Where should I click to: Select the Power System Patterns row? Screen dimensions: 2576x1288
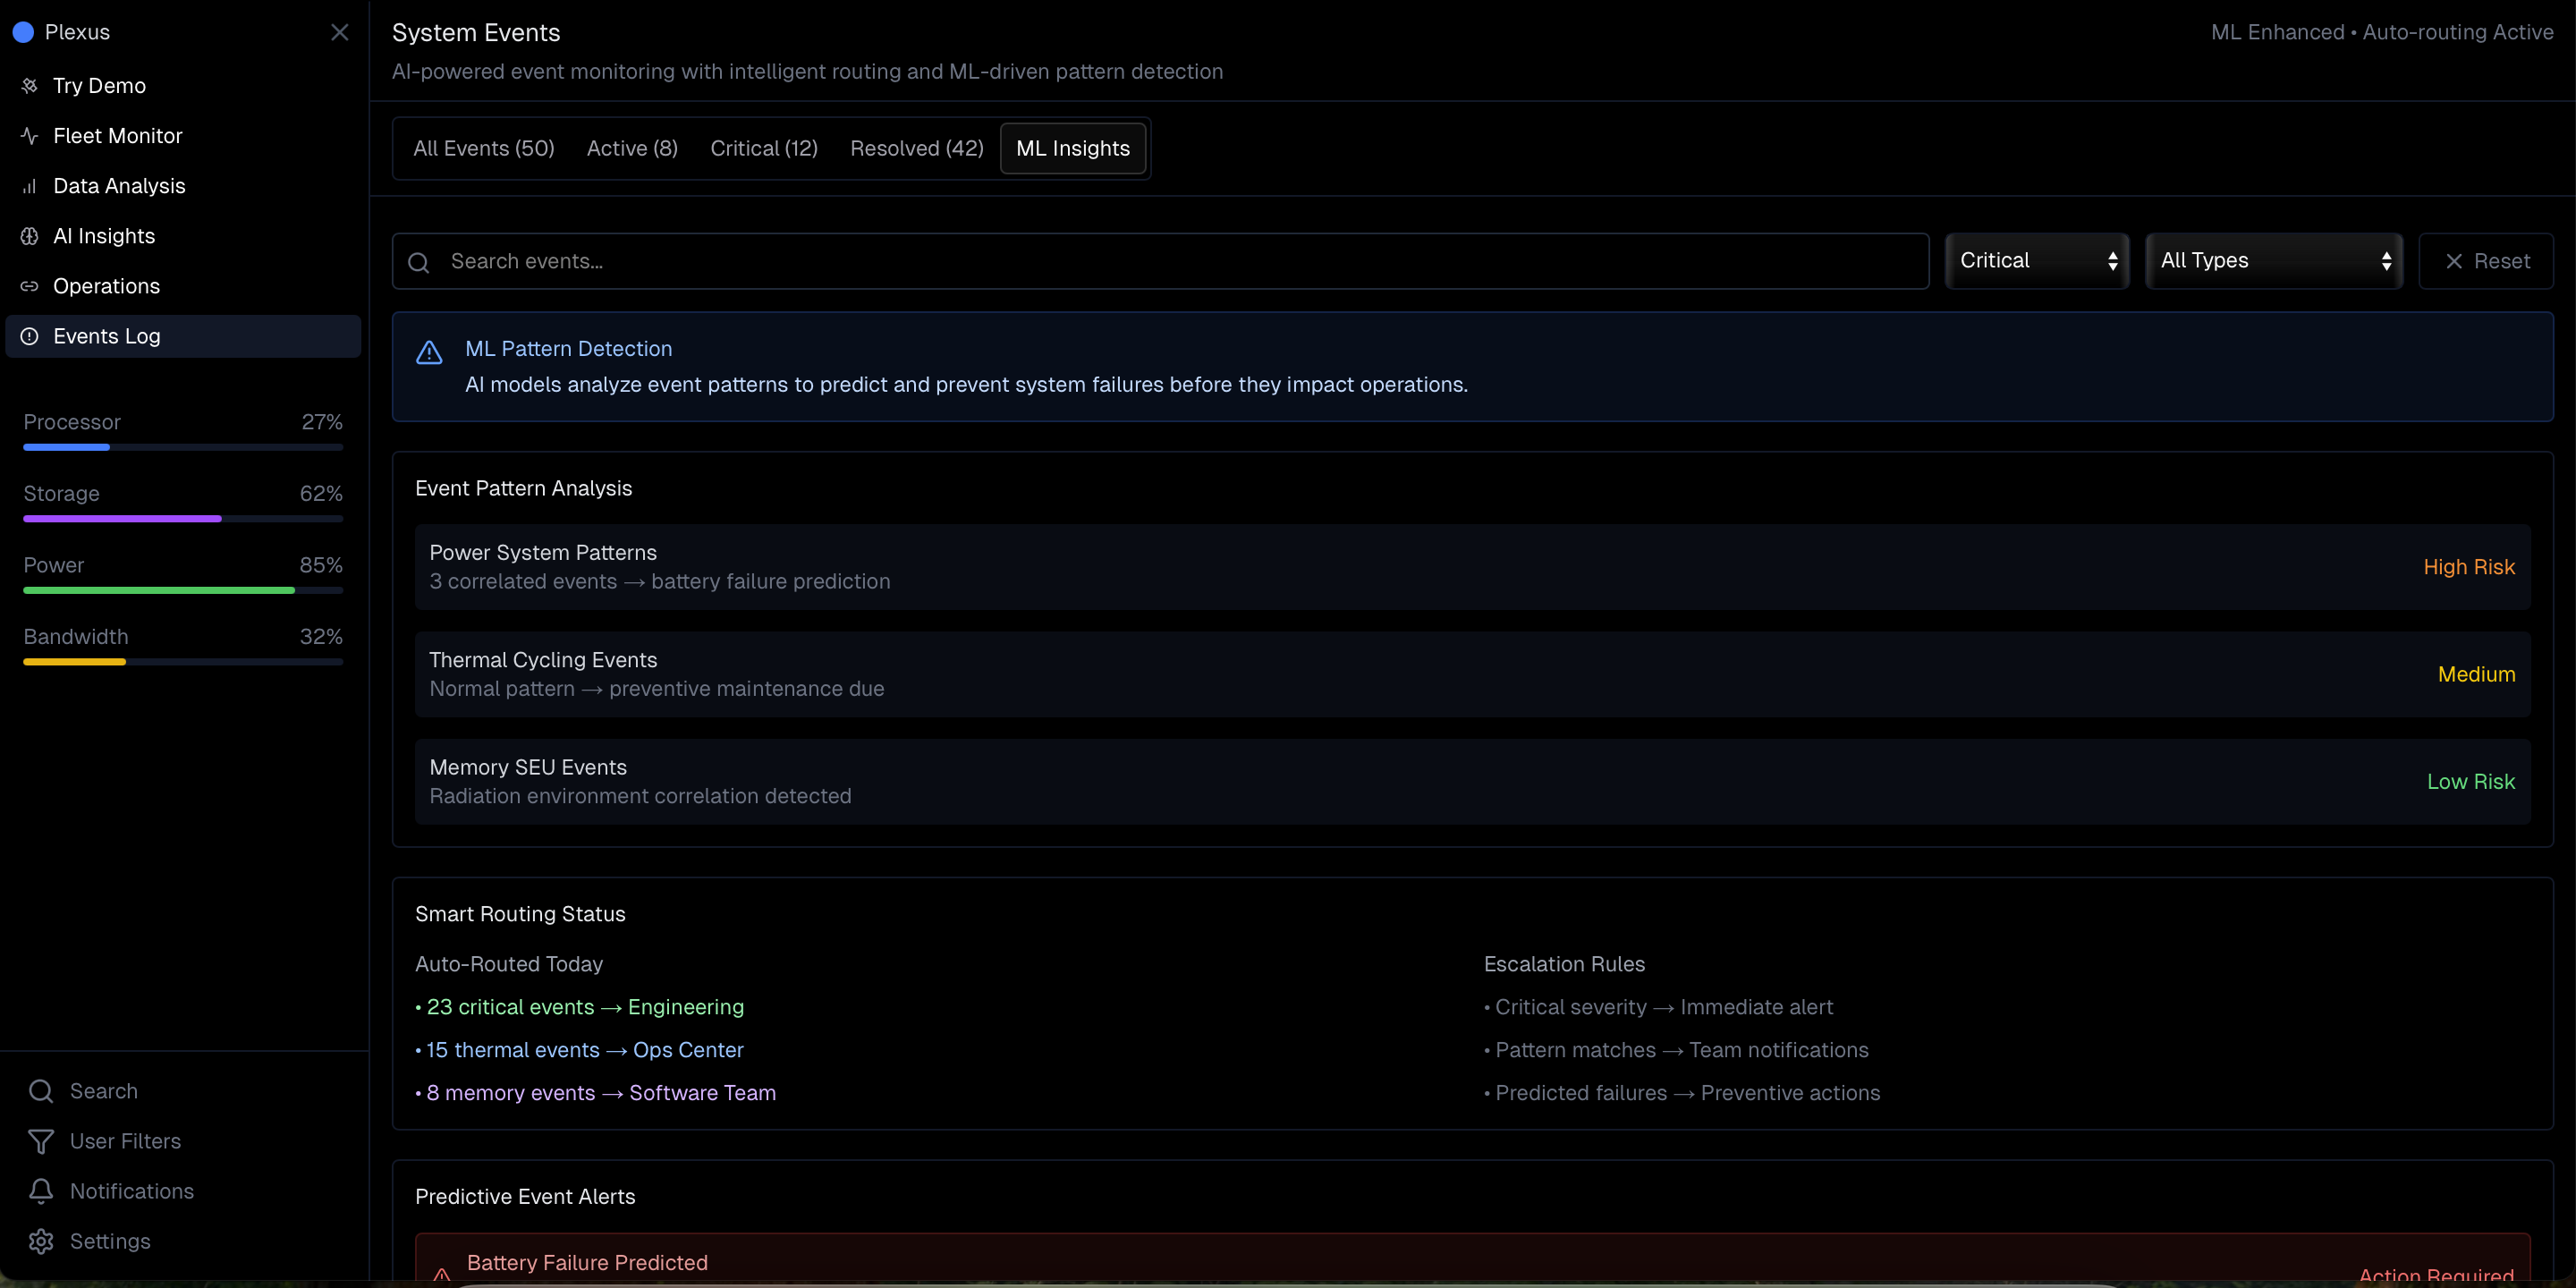pos(1472,567)
